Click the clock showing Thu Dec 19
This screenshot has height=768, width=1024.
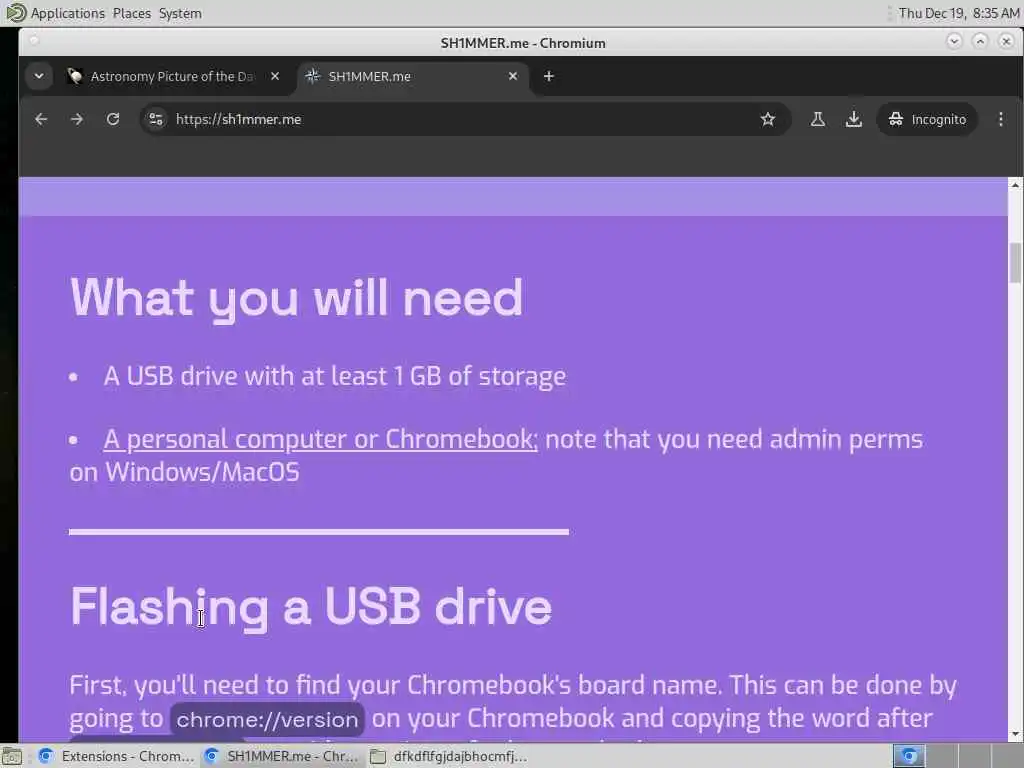click(x=958, y=13)
